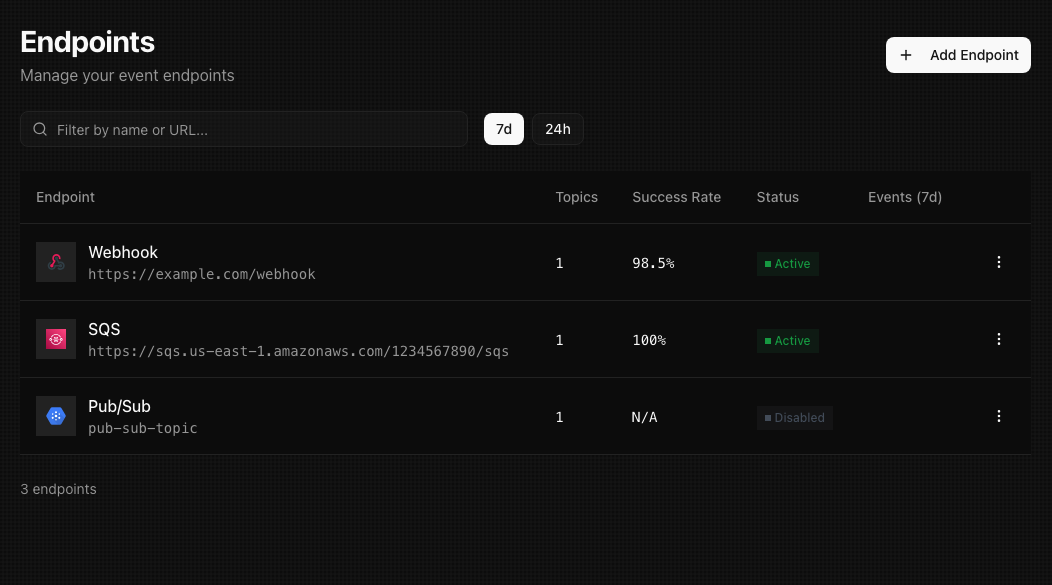The height and width of the screenshot is (585, 1052).
Task: Click the Webhook endpoint icon
Action: click(x=56, y=262)
